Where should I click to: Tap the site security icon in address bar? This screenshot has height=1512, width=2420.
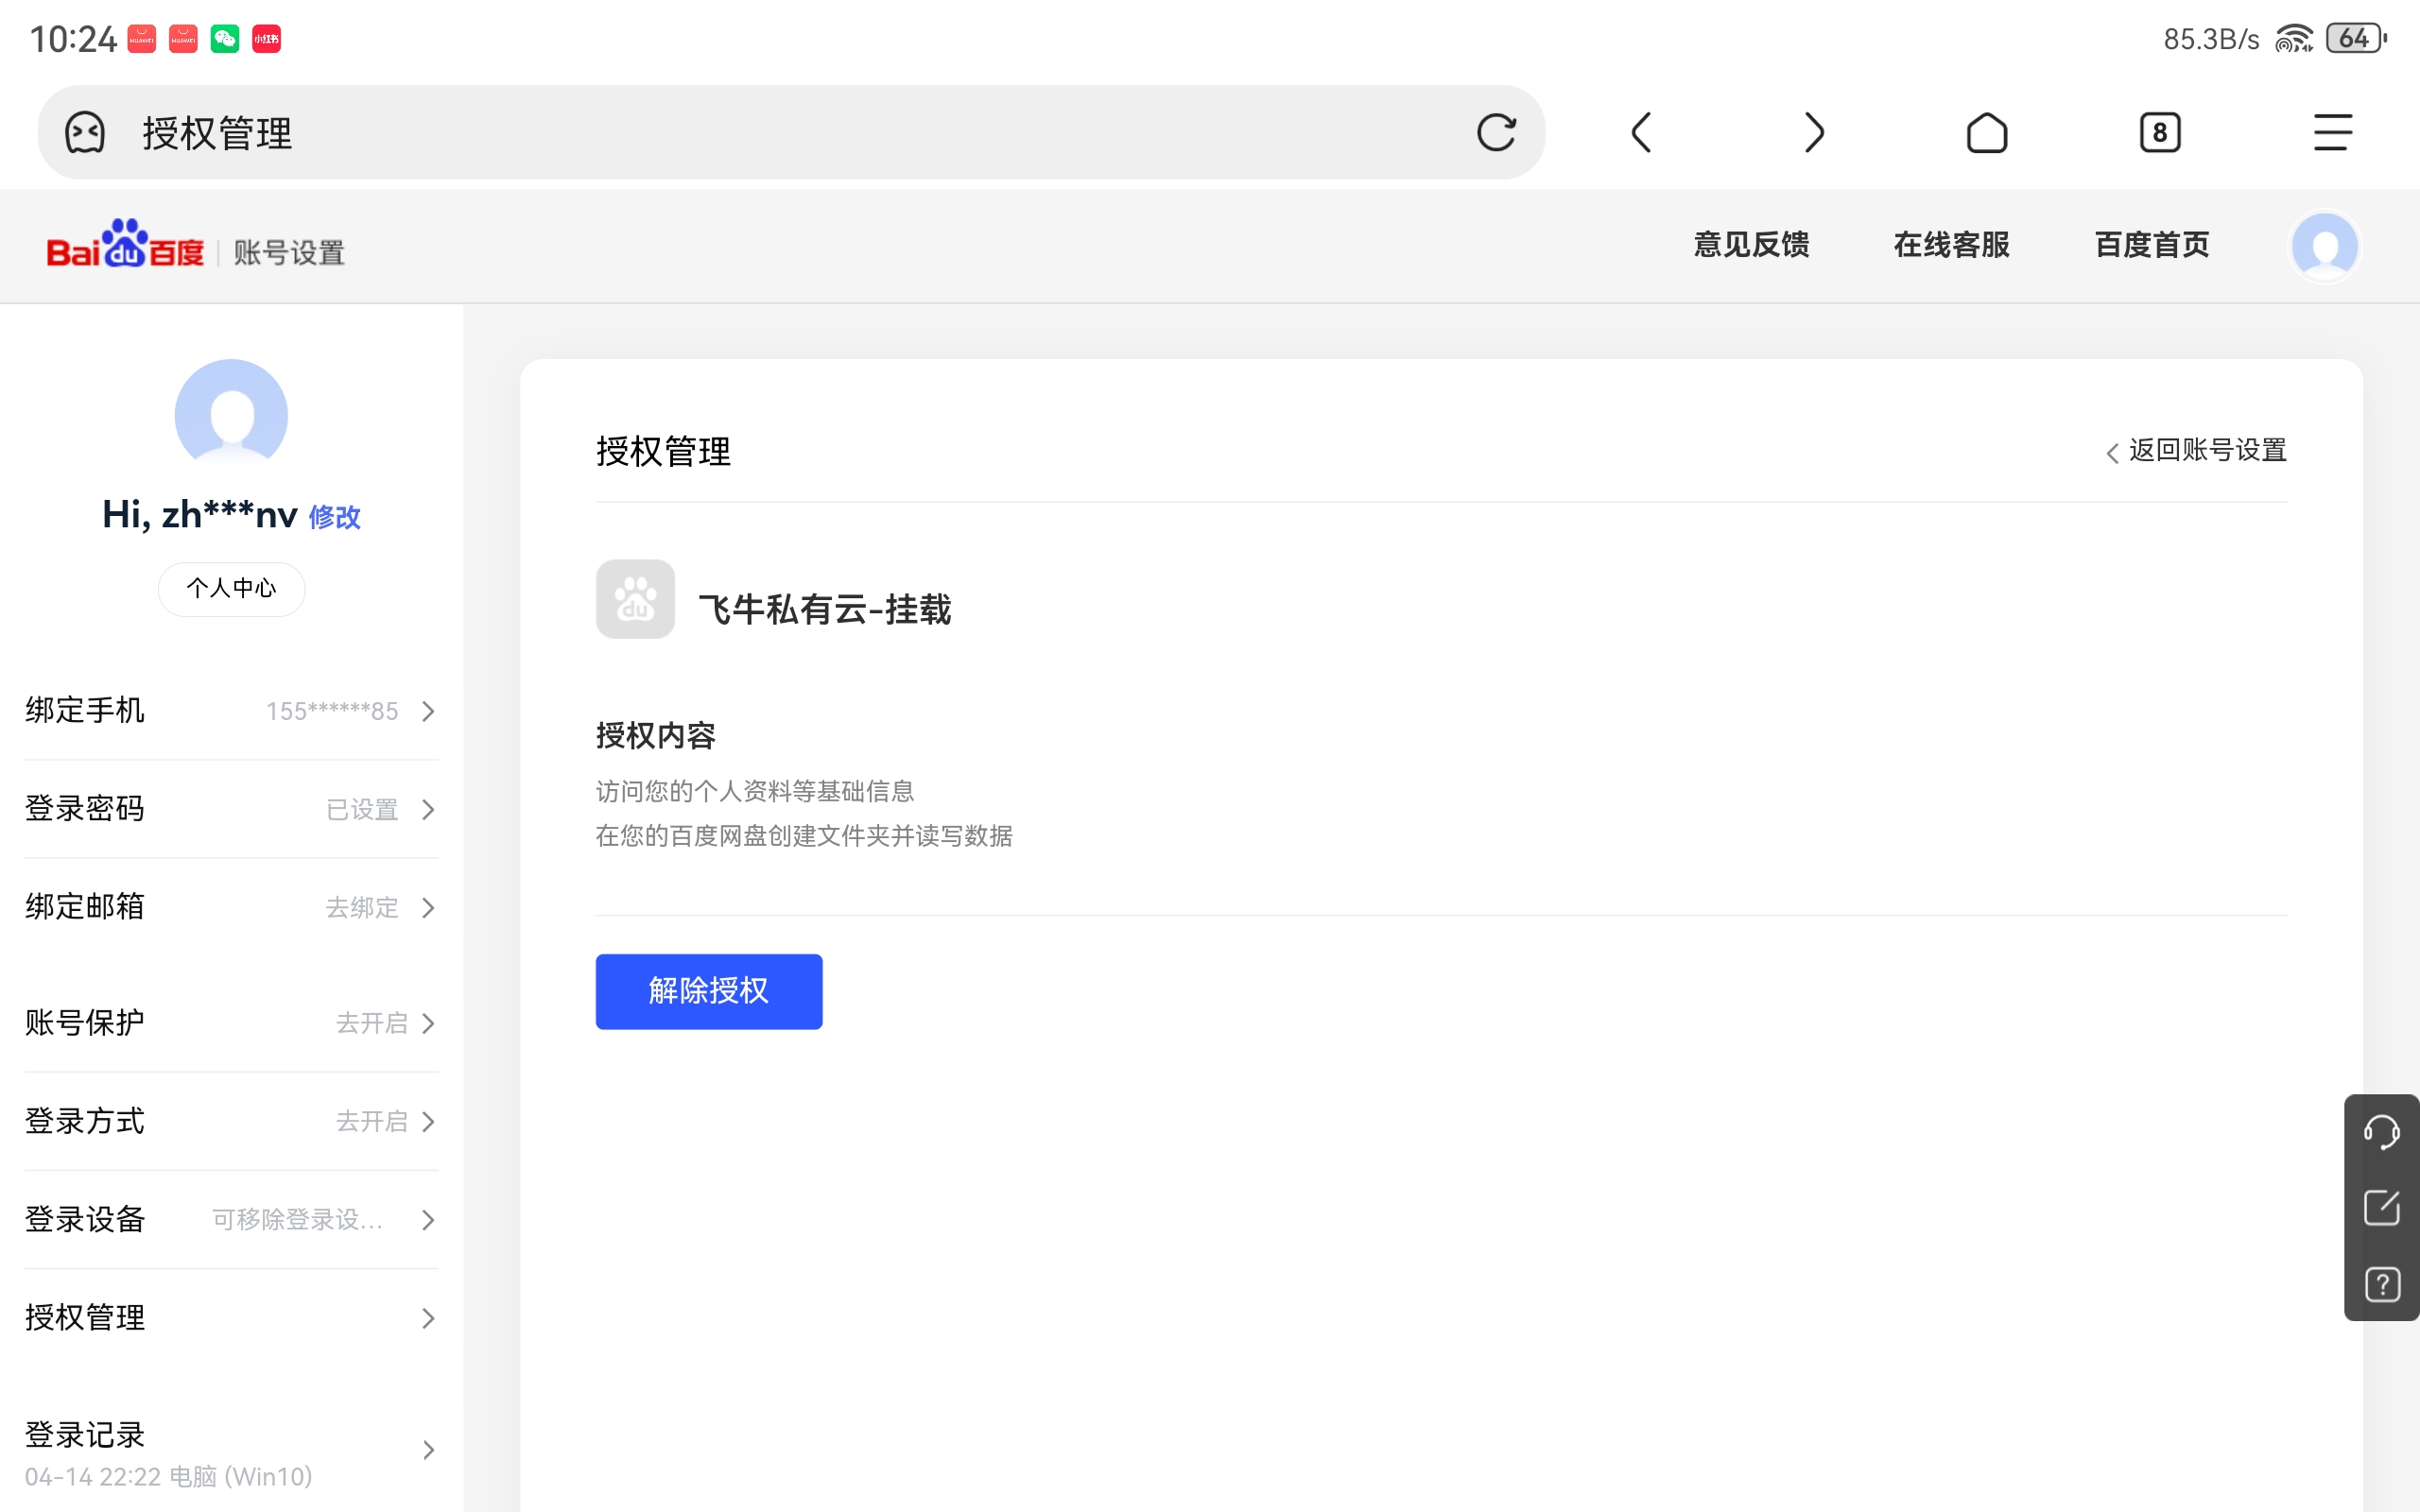coord(85,132)
